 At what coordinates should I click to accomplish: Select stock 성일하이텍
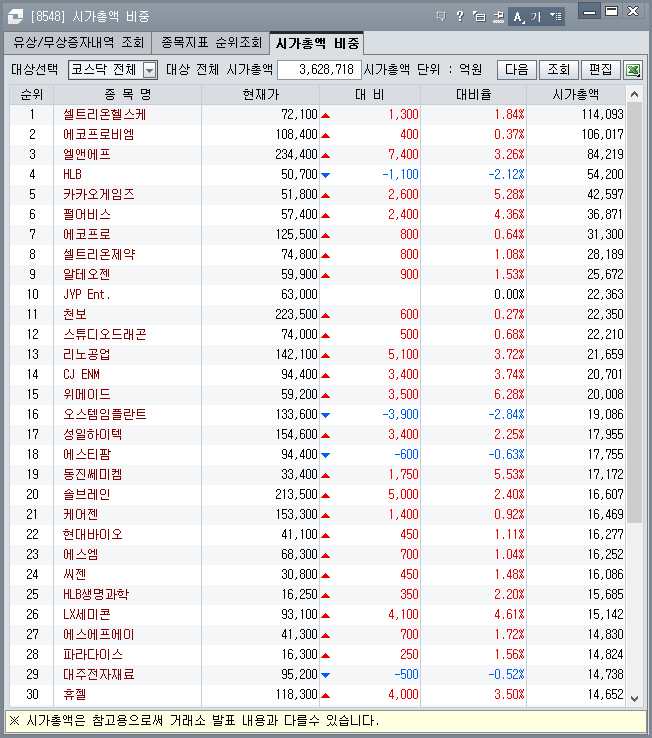click(93, 434)
